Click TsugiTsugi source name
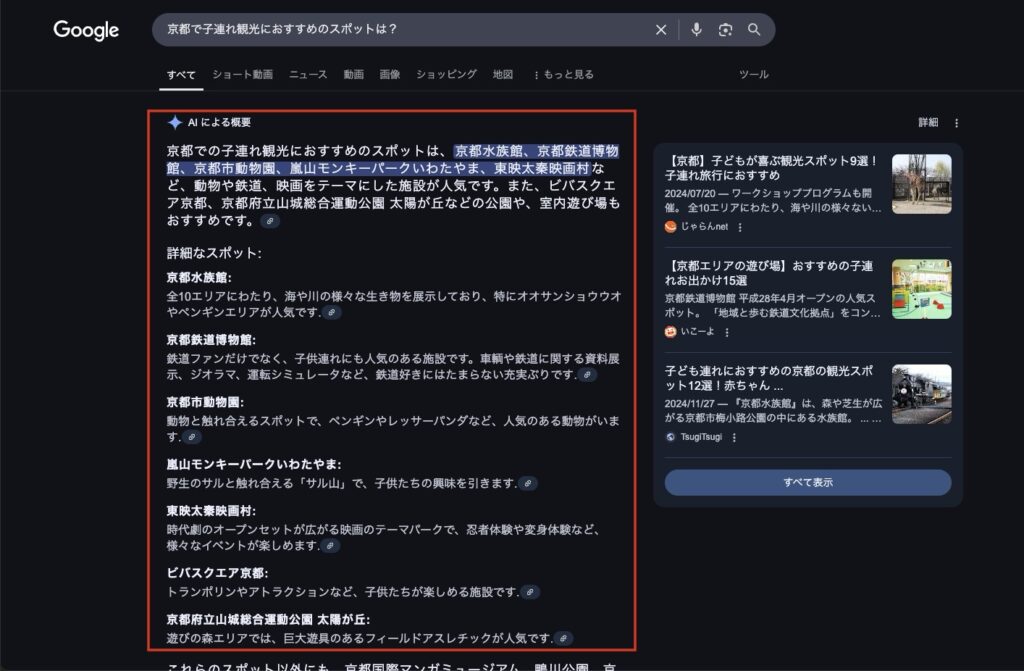The width and height of the screenshot is (1024, 671). pyautogui.click(x=701, y=437)
